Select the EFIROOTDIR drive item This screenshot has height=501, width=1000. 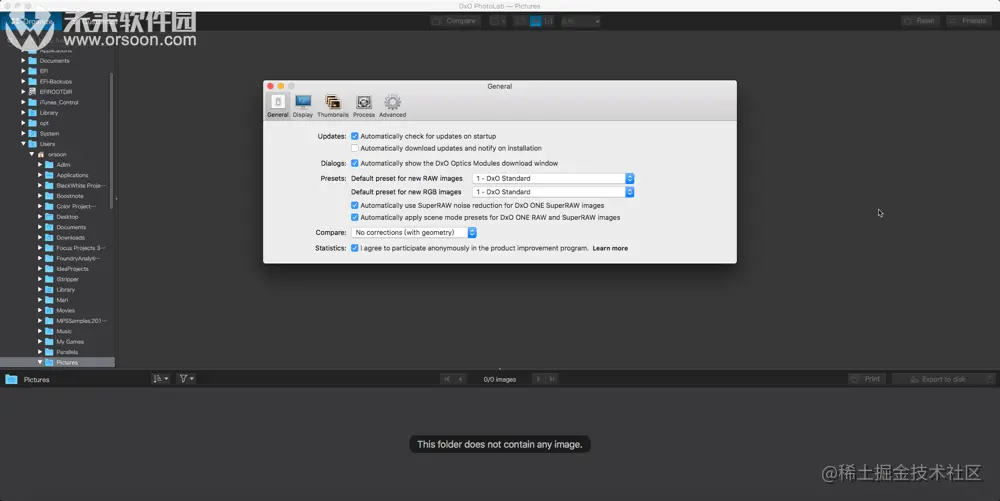point(55,92)
